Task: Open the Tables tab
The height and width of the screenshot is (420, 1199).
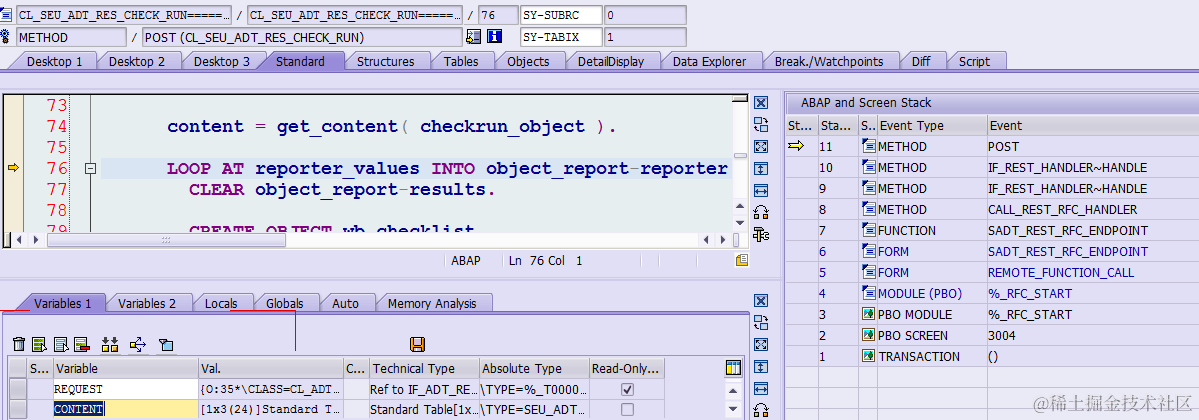Action: [461, 61]
